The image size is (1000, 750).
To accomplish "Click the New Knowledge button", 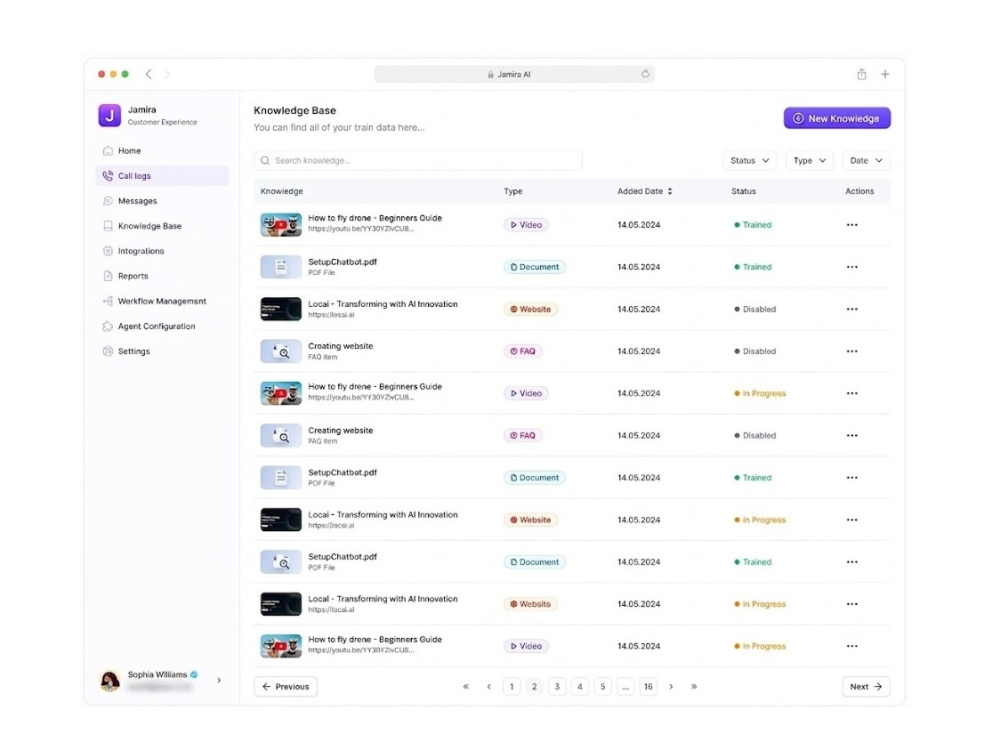I will point(837,118).
